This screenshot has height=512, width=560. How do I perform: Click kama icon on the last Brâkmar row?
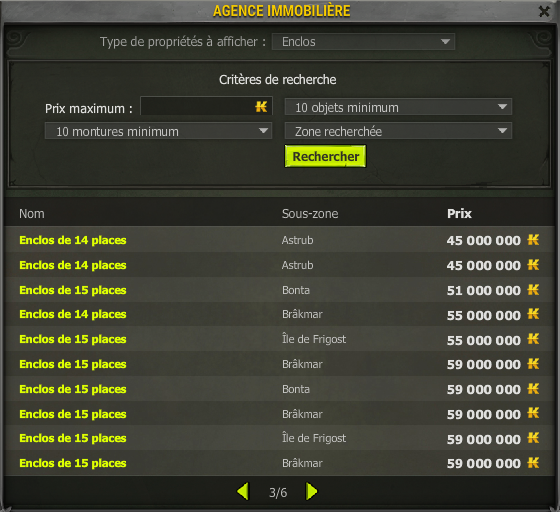(533, 463)
